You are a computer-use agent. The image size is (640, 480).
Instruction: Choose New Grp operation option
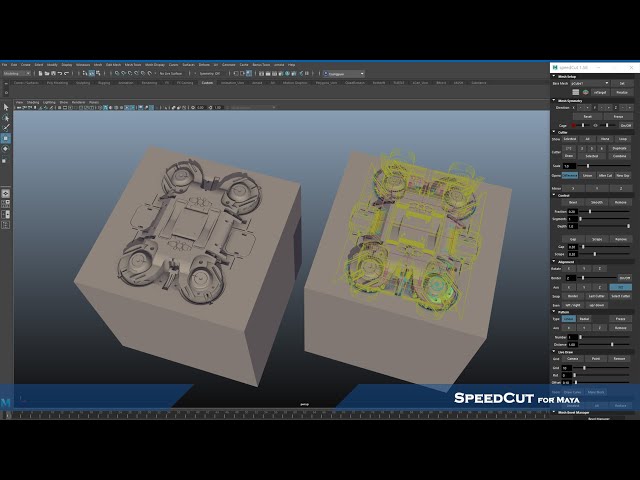(x=623, y=175)
